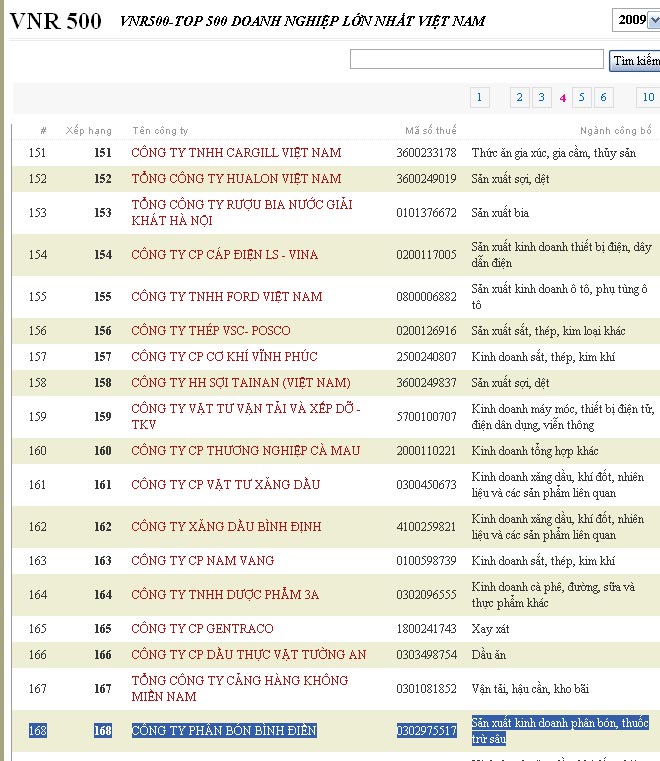Go to page 1 of results
The height and width of the screenshot is (761, 660).
[479, 97]
